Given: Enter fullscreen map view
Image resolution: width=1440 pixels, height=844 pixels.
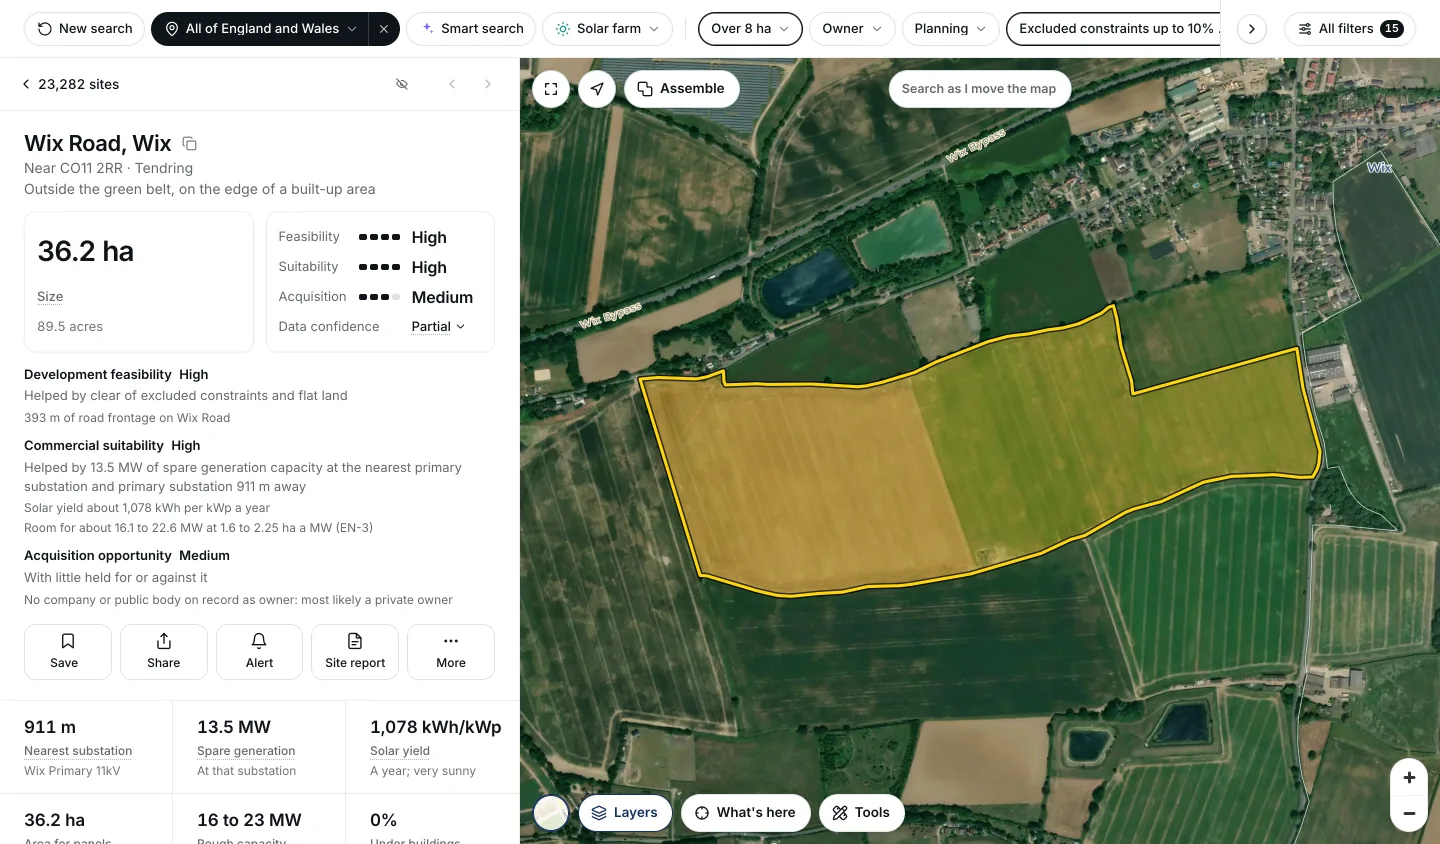Looking at the screenshot, I should (551, 89).
